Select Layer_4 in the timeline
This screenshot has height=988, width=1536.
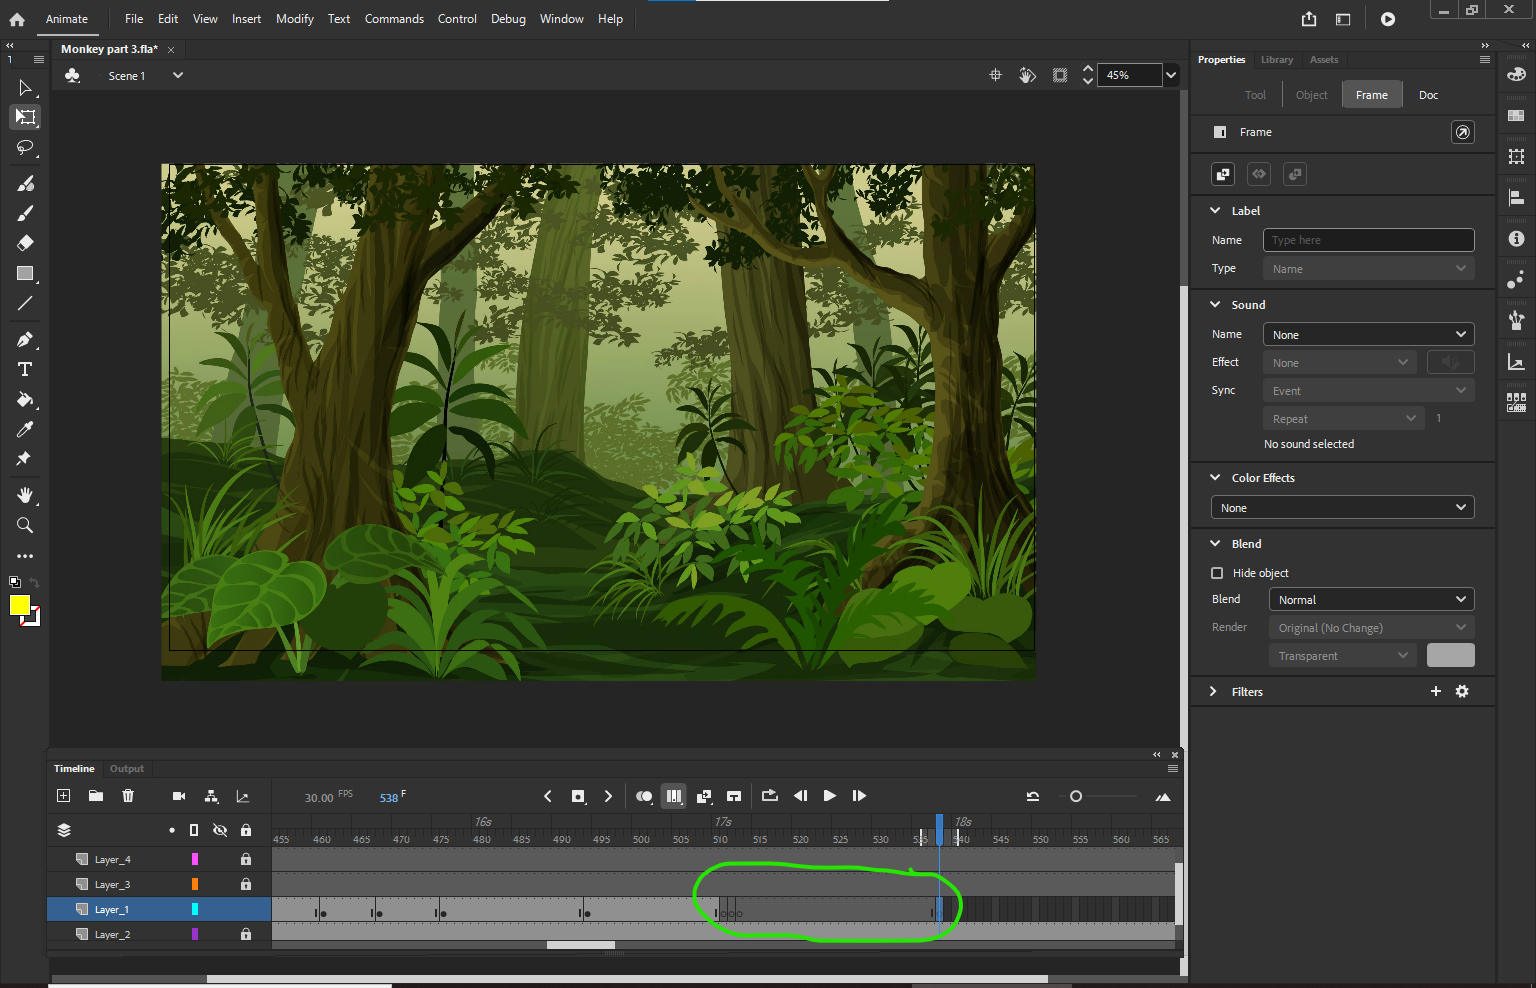click(x=113, y=859)
